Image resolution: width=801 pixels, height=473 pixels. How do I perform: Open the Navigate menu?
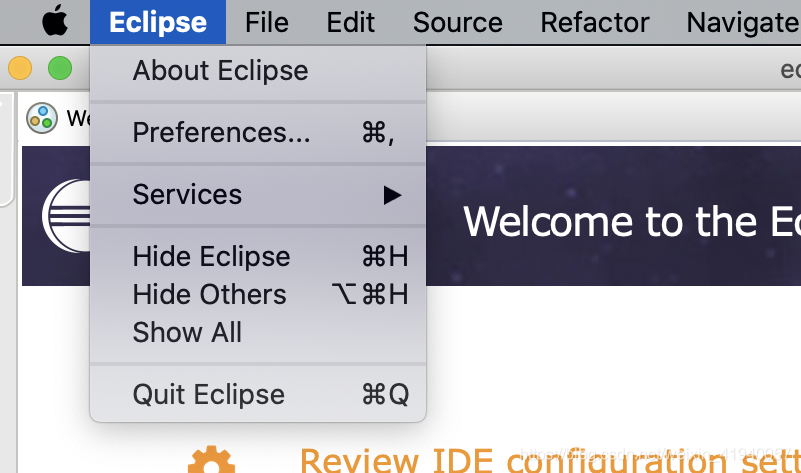click(x=743, y=23)
